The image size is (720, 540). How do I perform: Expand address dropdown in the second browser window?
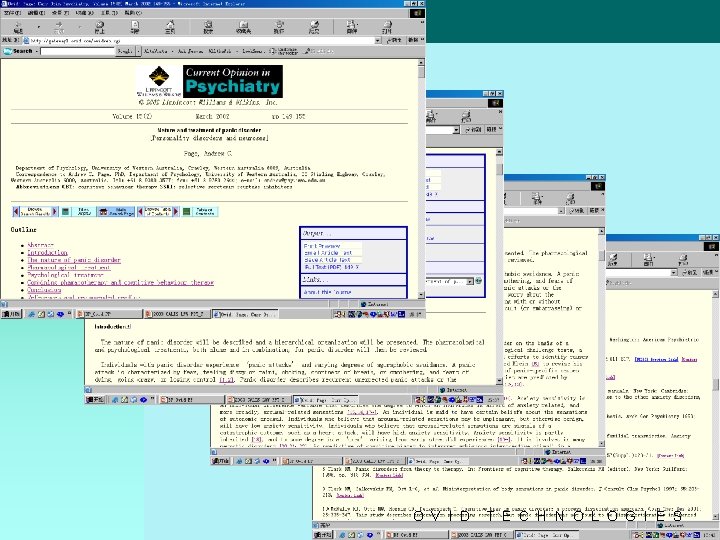pyautogui.click(x=456, y=130)
